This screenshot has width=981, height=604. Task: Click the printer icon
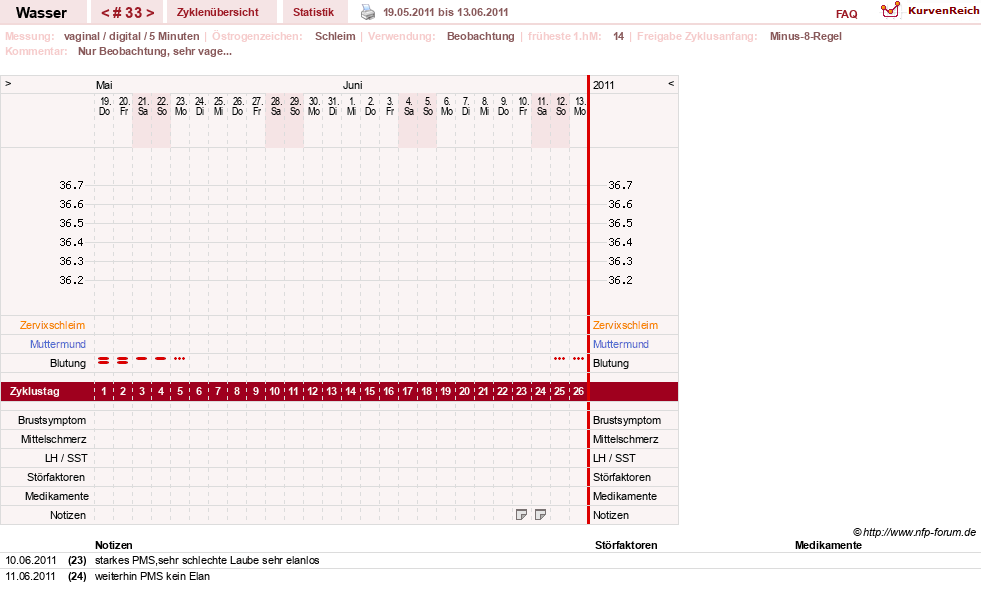click(x=368, y=12)
